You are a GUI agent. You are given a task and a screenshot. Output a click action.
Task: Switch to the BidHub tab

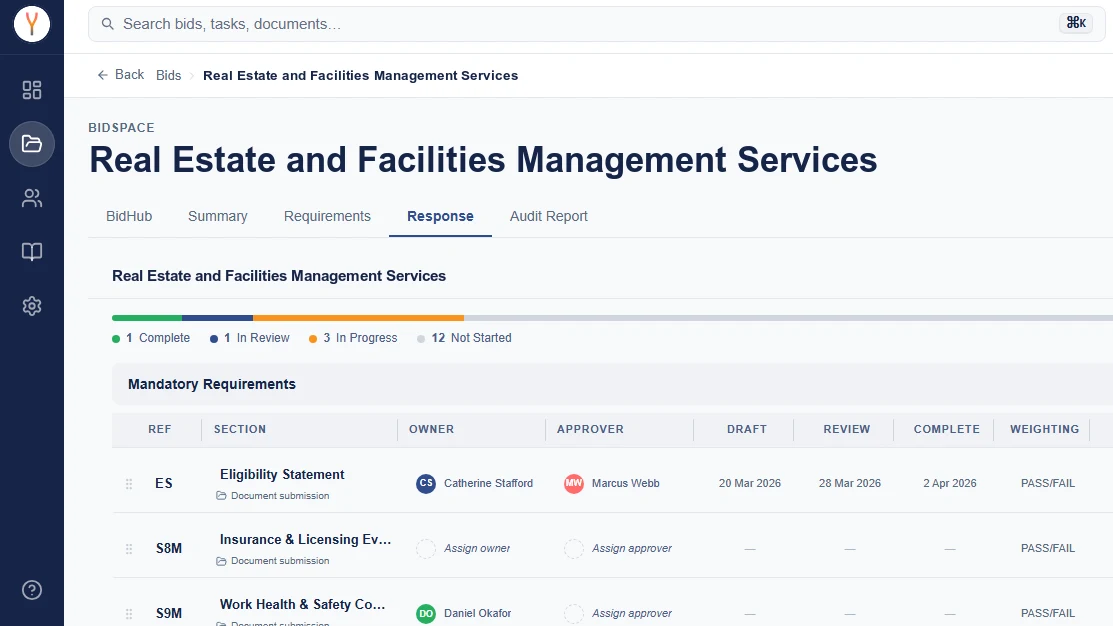tap(129, 216)
